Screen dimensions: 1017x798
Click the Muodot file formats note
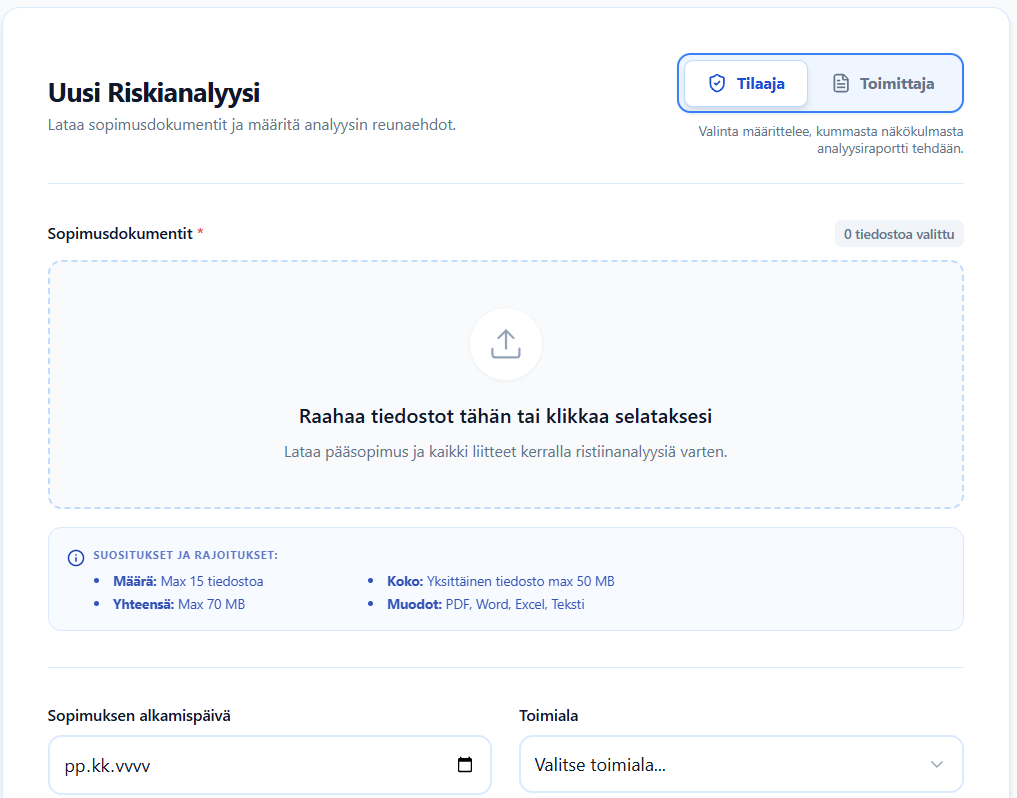pyautogui.click(x=485, y=604)
